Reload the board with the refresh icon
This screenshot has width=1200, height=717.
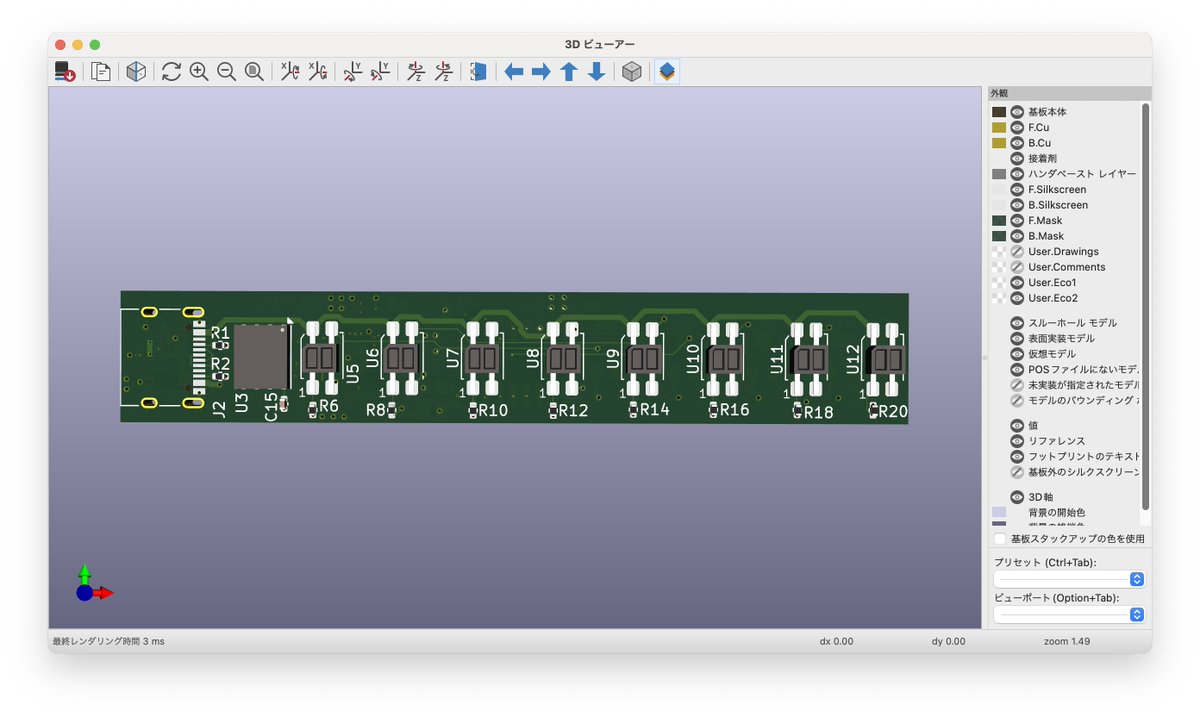click(x=171, y=72)
